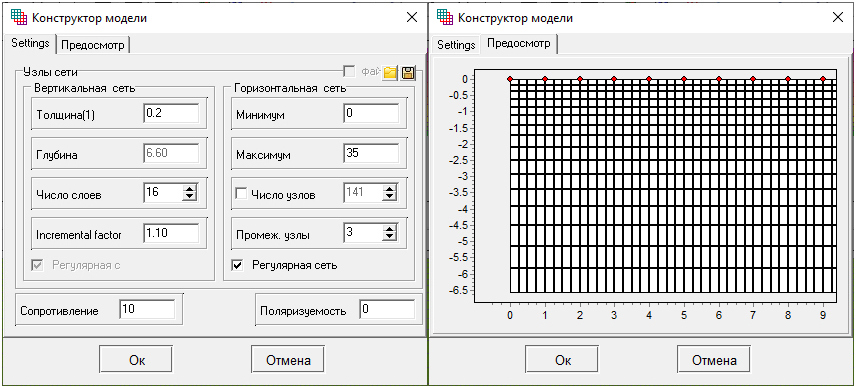Decrease Промеж. узлы with the down arrow
Screen dimensions: 856x386
click(389, 236)
